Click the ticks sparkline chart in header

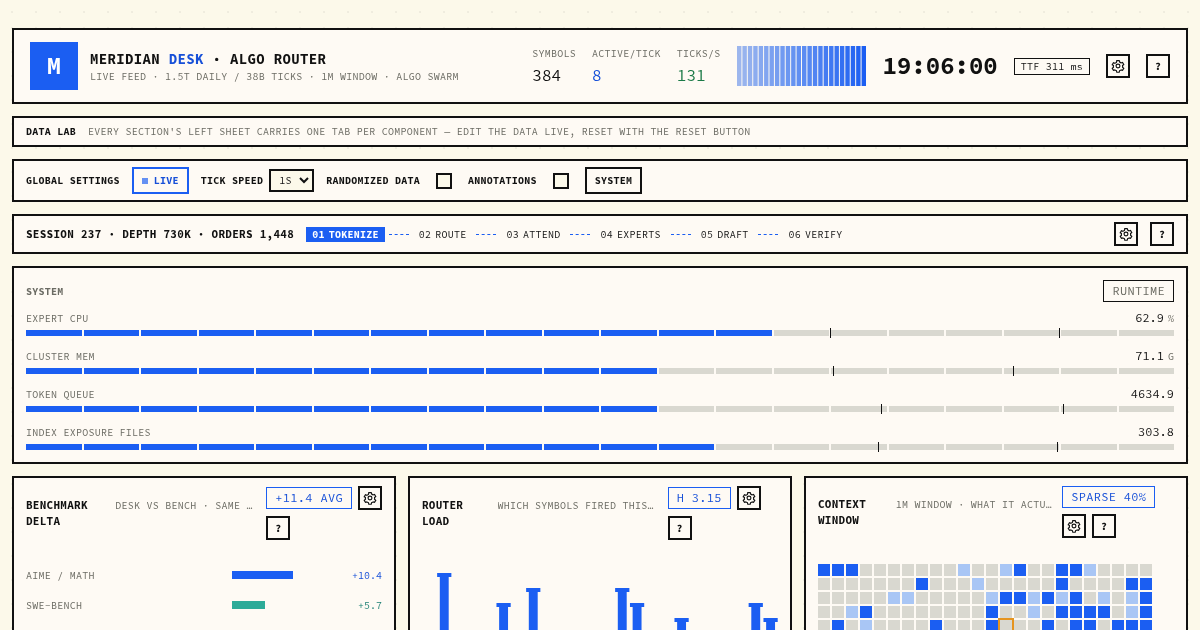point(801,66)
